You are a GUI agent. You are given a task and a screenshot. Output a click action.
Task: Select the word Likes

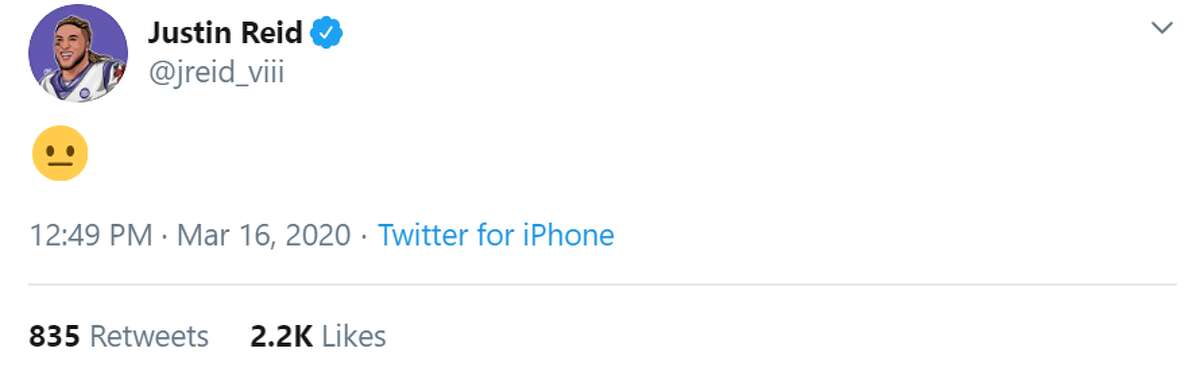pos(354,336)
